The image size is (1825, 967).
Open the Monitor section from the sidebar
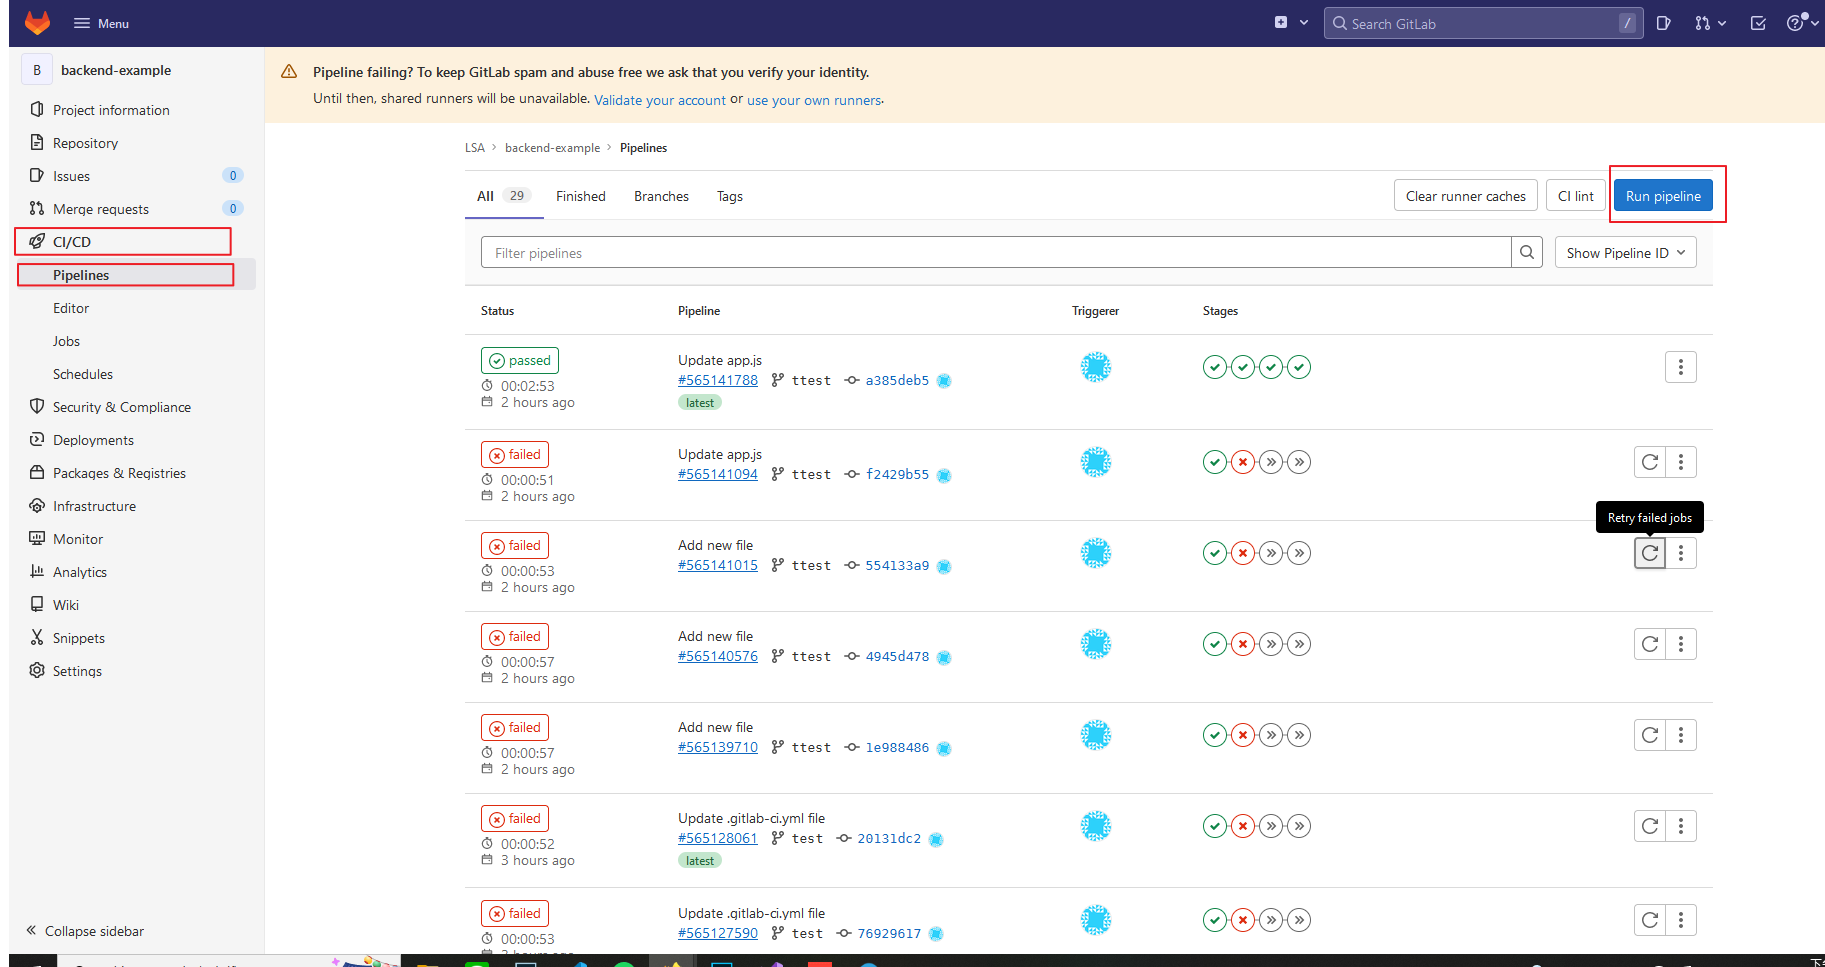76,538
